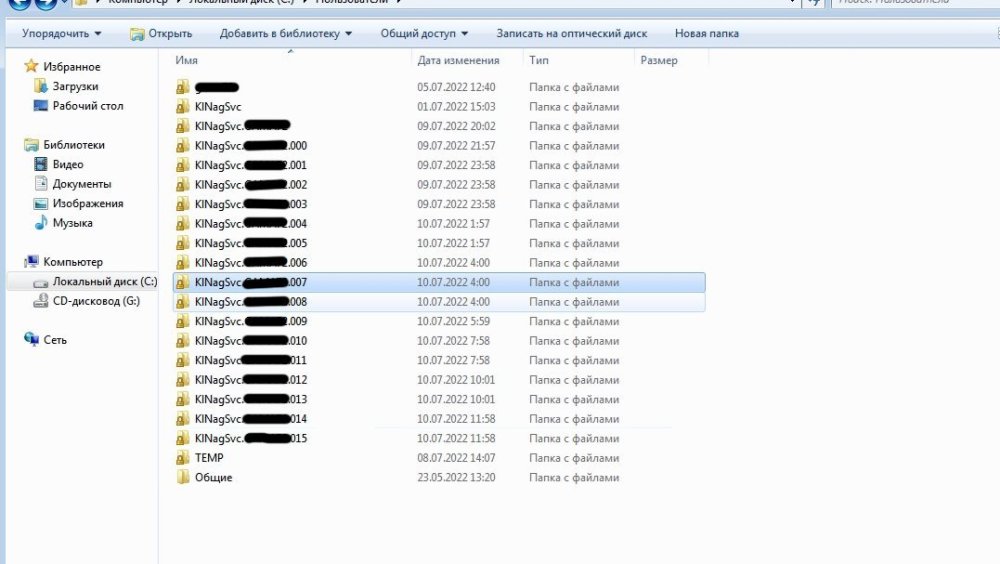Viewport: 1000px width, 564px height.
Task: Open the Упорядочить dropdown menu
Action: point(61,33)
